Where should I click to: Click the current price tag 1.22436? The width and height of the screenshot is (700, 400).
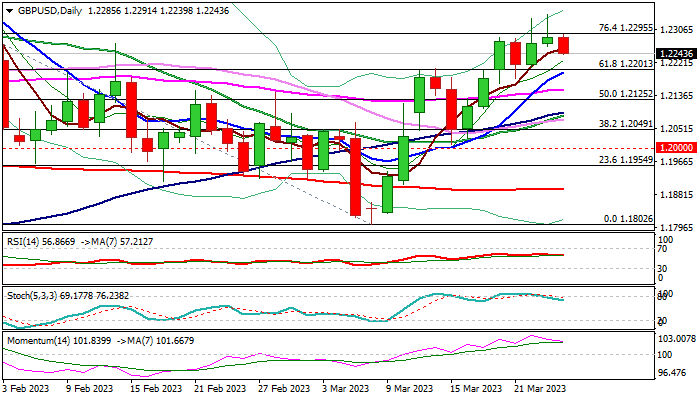pos(677,54)
